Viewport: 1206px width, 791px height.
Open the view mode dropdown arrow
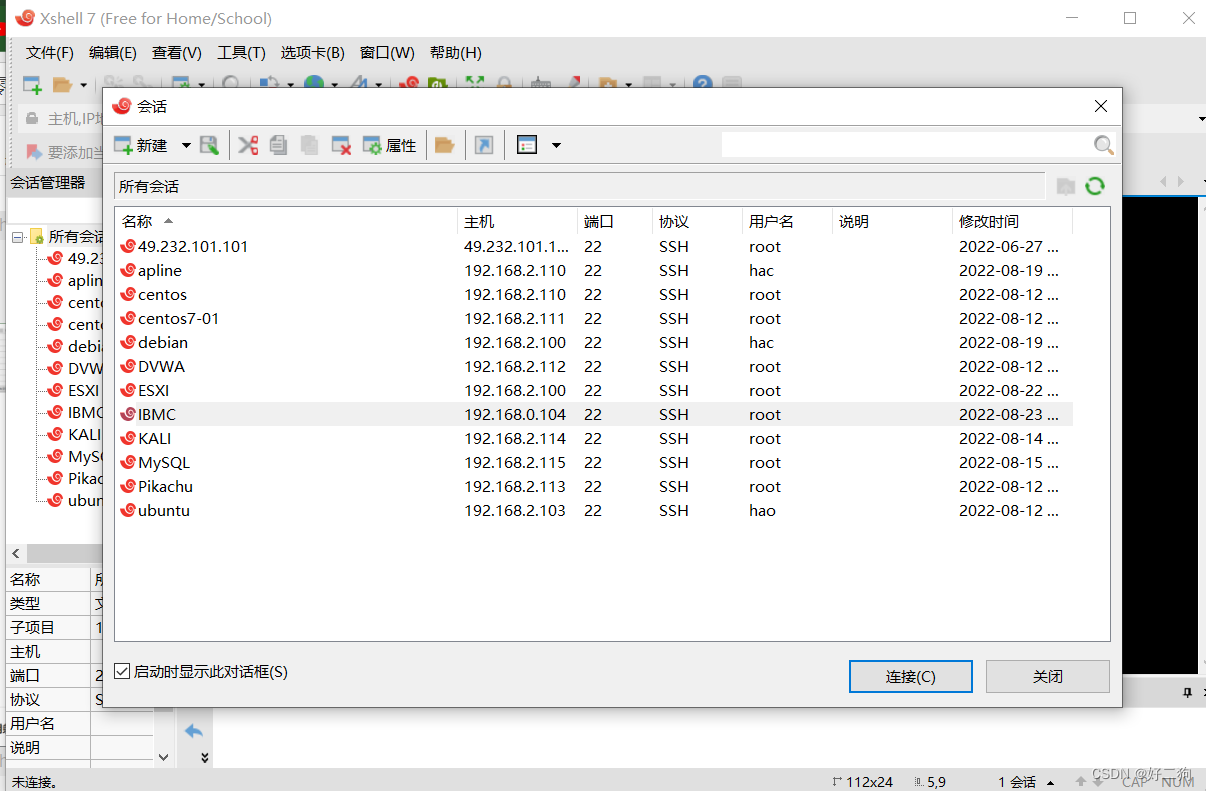click(x=556, y=146)
